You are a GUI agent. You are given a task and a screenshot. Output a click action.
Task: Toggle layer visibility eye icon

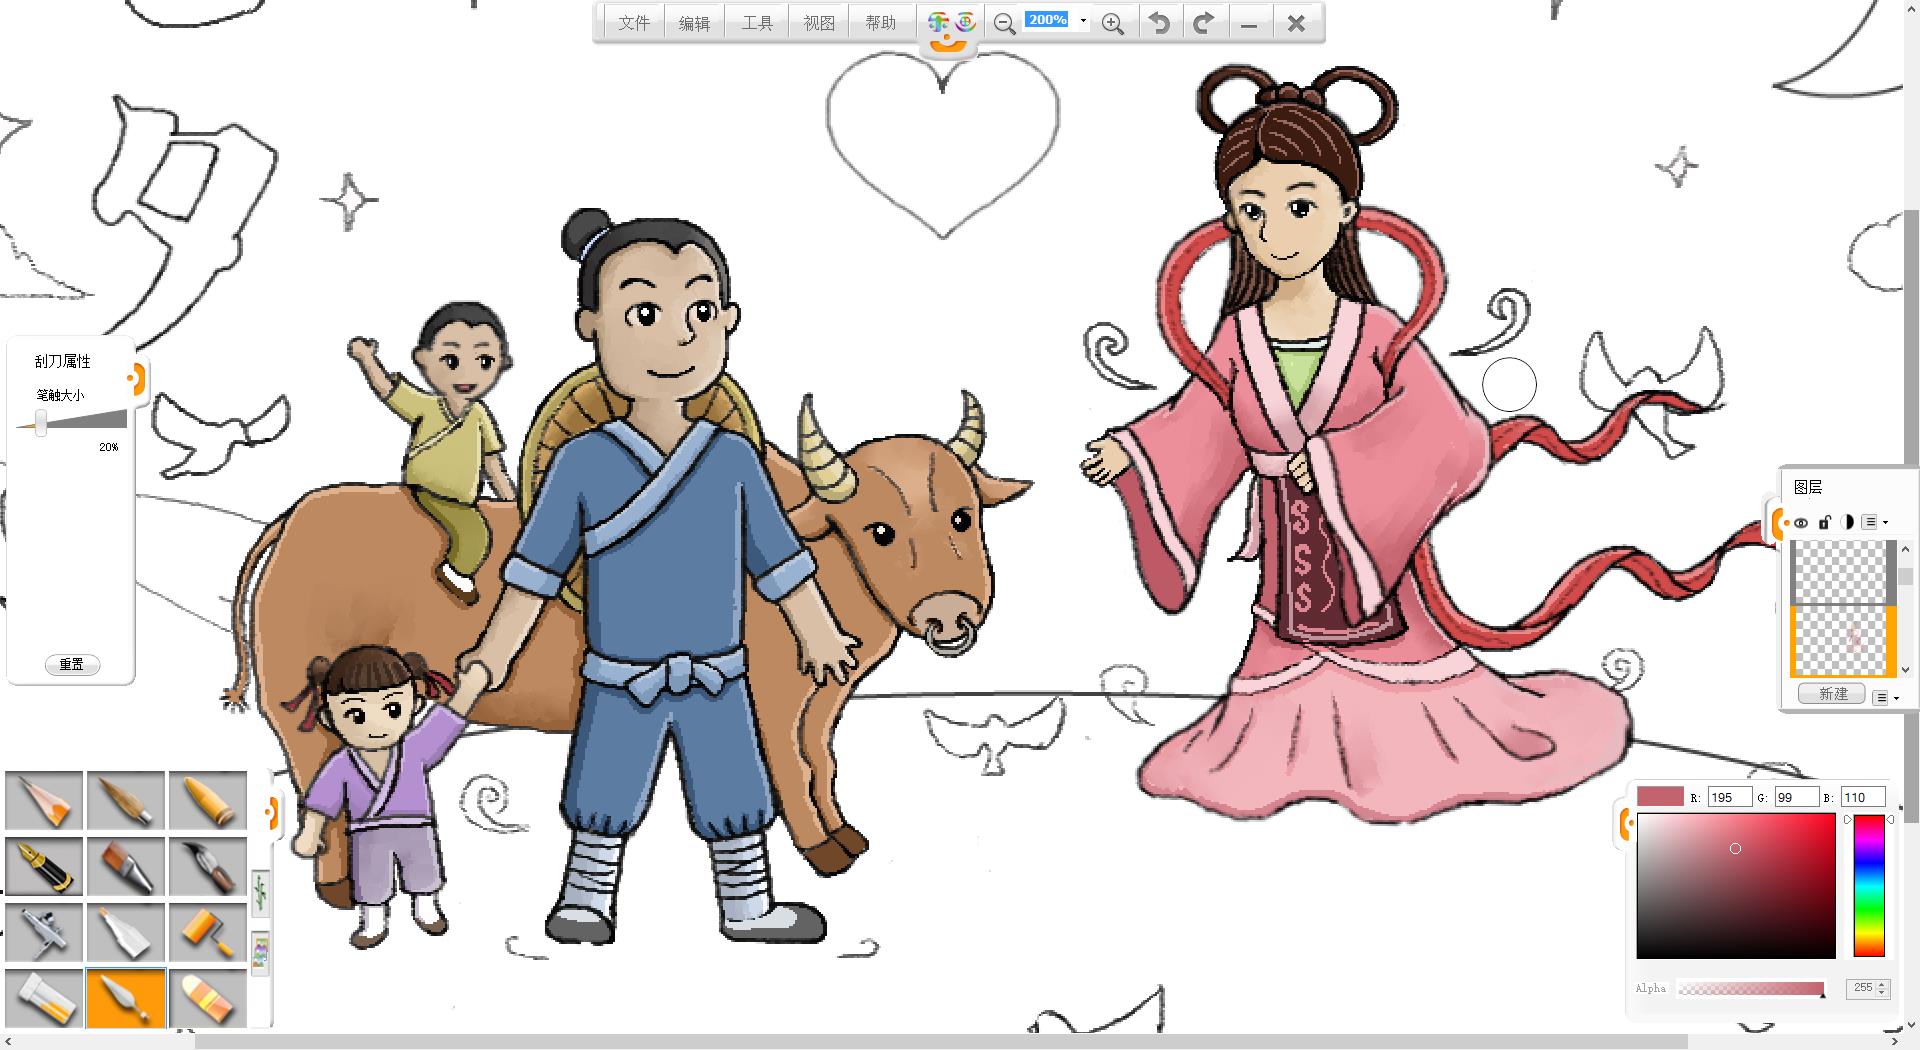pyautogui.click(x=1801, y=522)
